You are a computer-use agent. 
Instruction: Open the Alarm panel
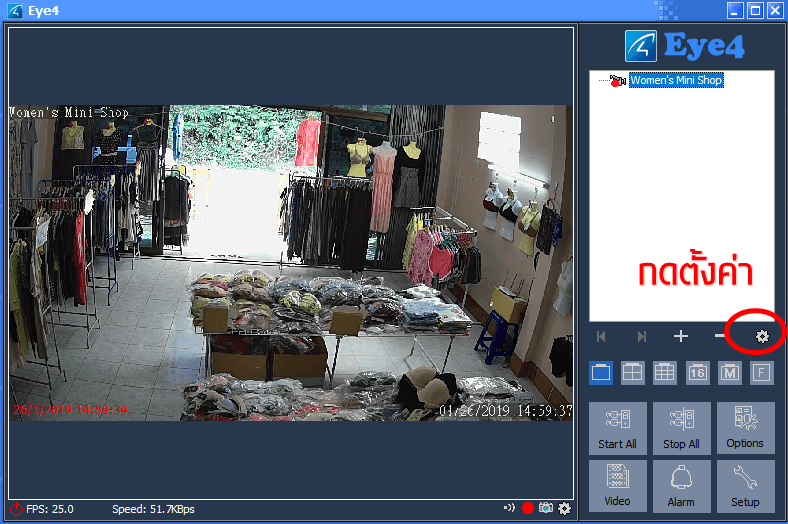click(681, 486)
